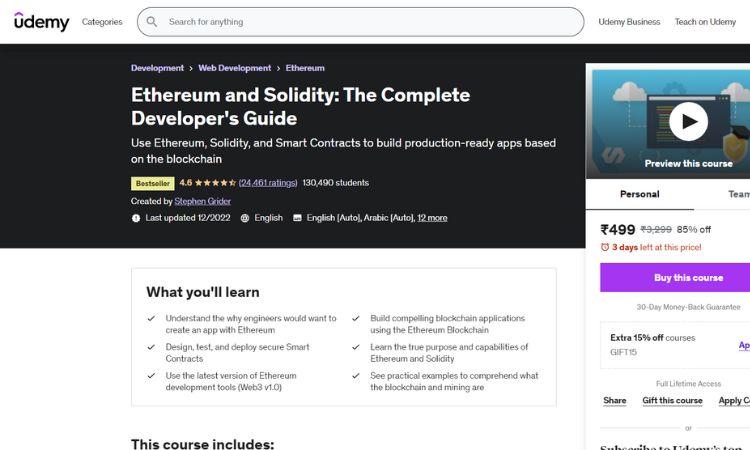Select the Personal tab
750x450 pixels.
pos(640,194)
